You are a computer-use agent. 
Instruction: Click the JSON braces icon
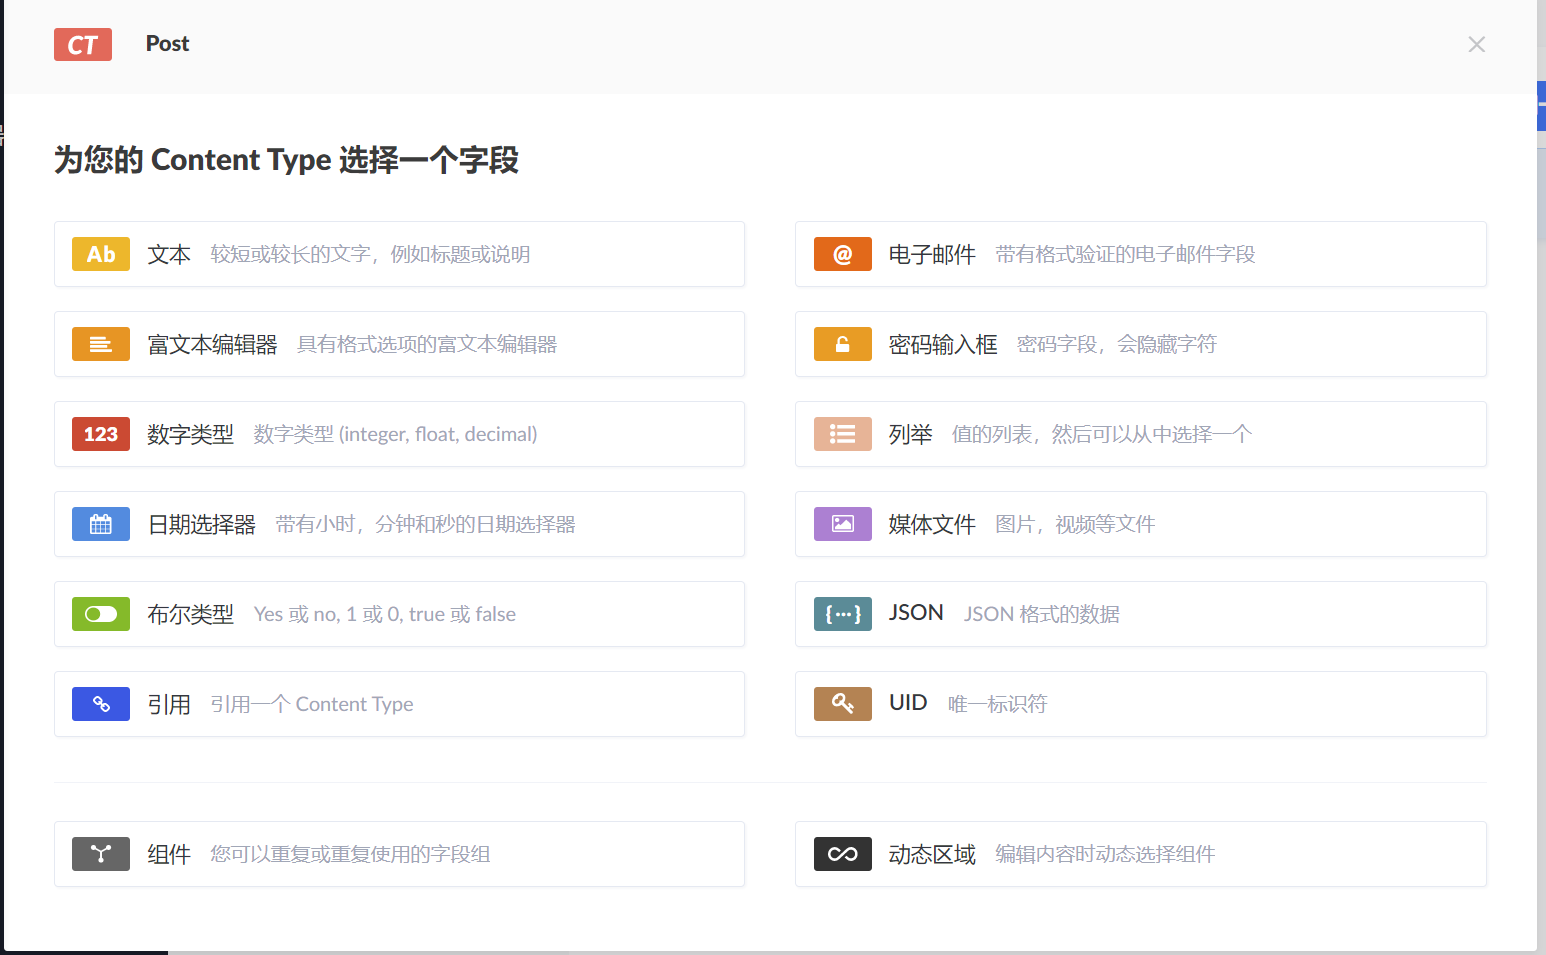tap(843, 614)
